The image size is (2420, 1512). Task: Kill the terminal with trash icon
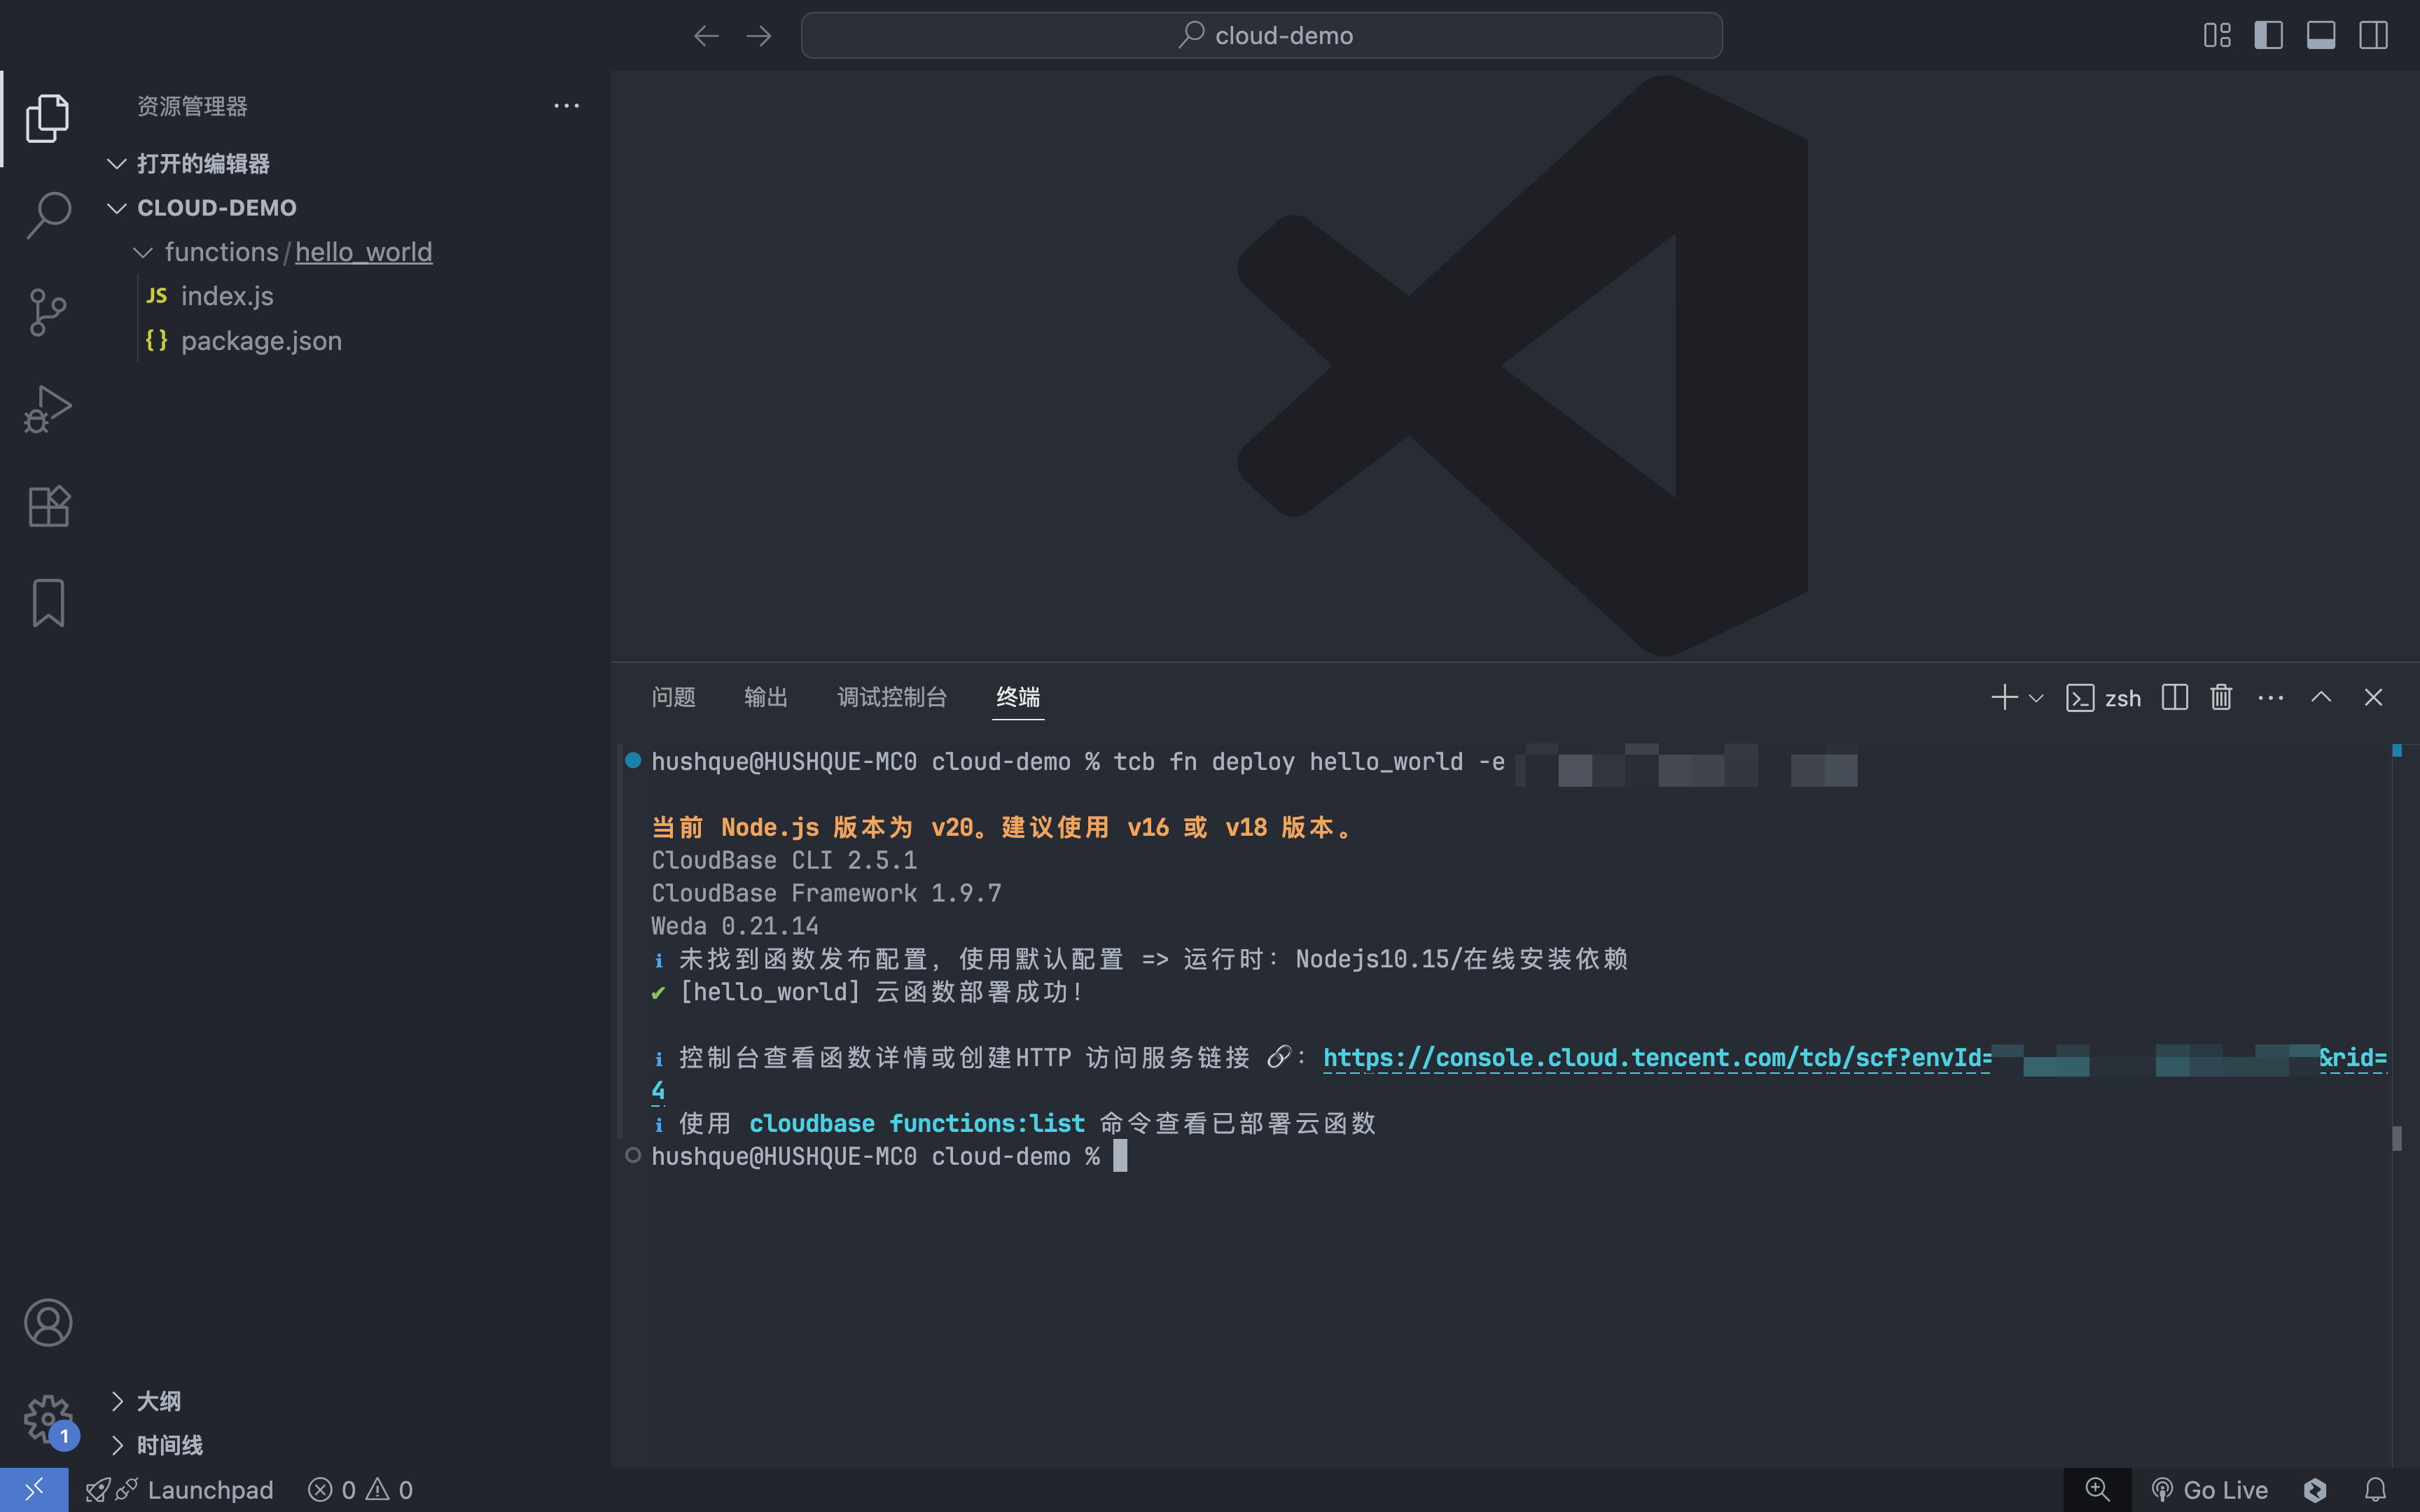click(2221, 697)
